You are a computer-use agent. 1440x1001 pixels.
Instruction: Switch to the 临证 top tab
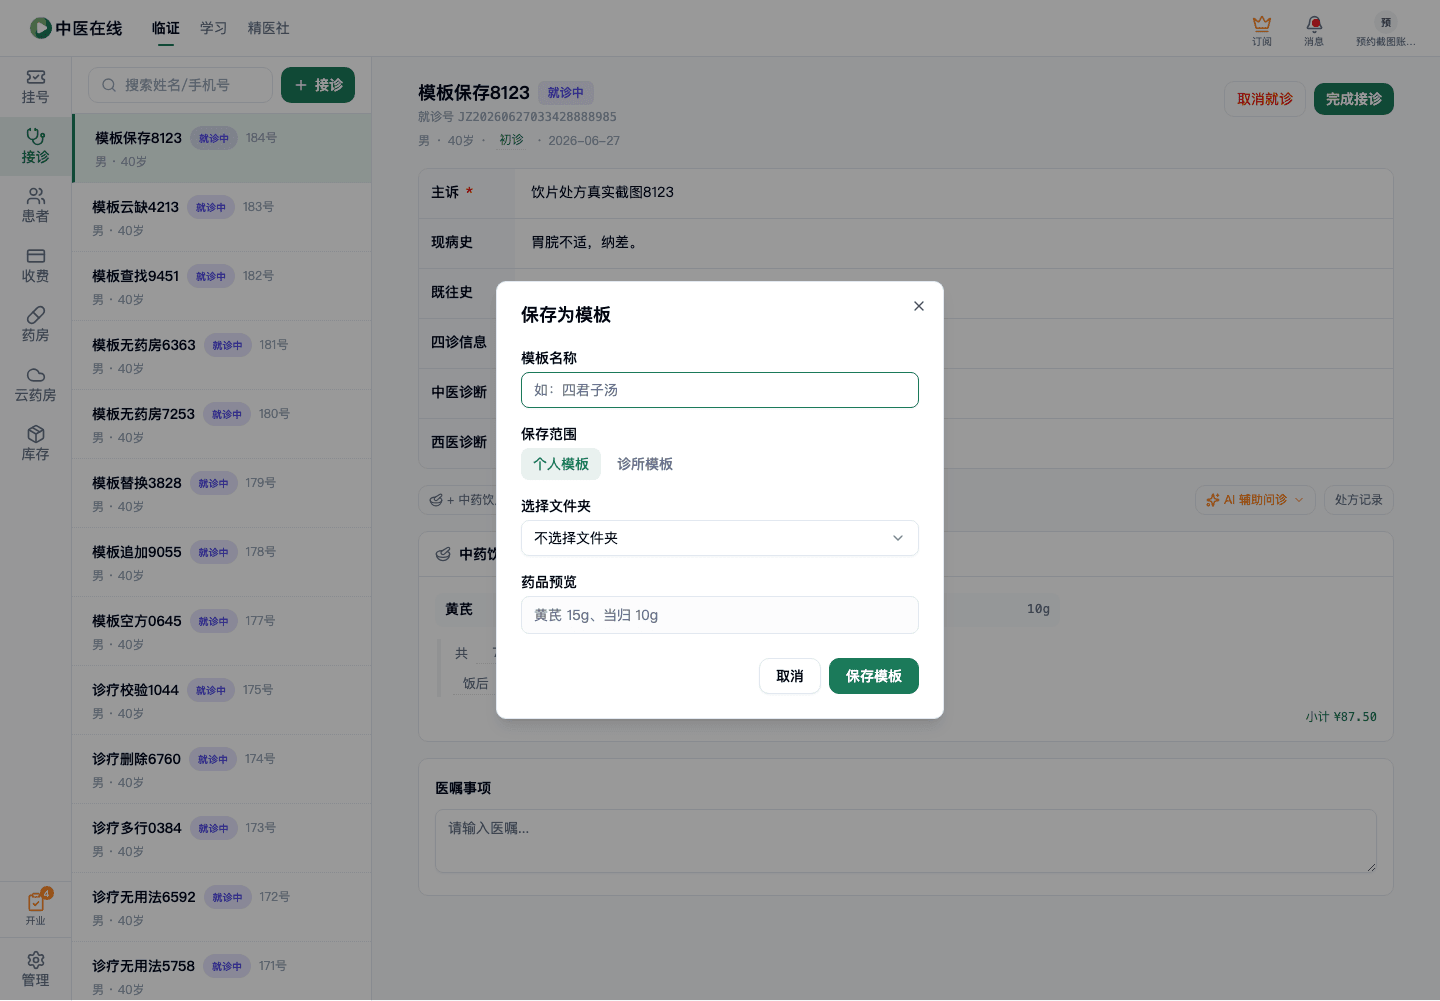(166, 28)
